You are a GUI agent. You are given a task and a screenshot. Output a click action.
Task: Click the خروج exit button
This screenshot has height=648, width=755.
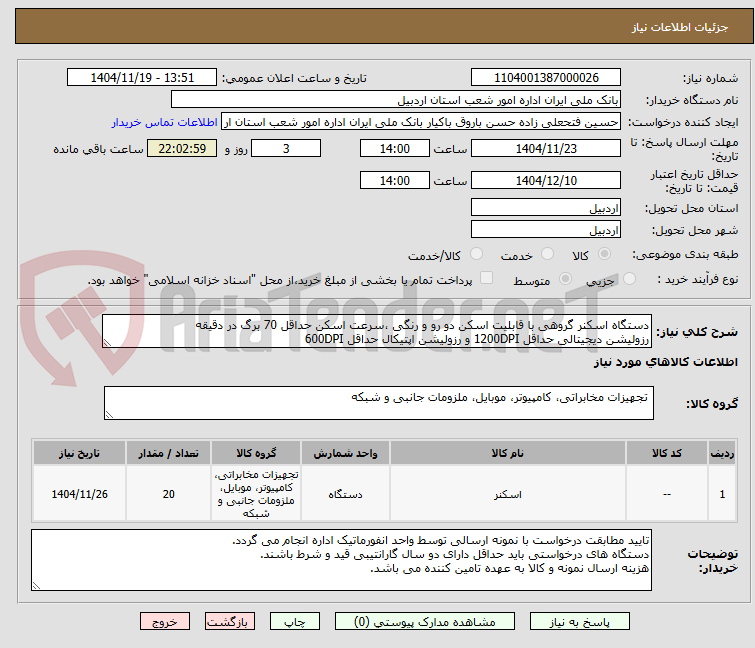[165, 622]
